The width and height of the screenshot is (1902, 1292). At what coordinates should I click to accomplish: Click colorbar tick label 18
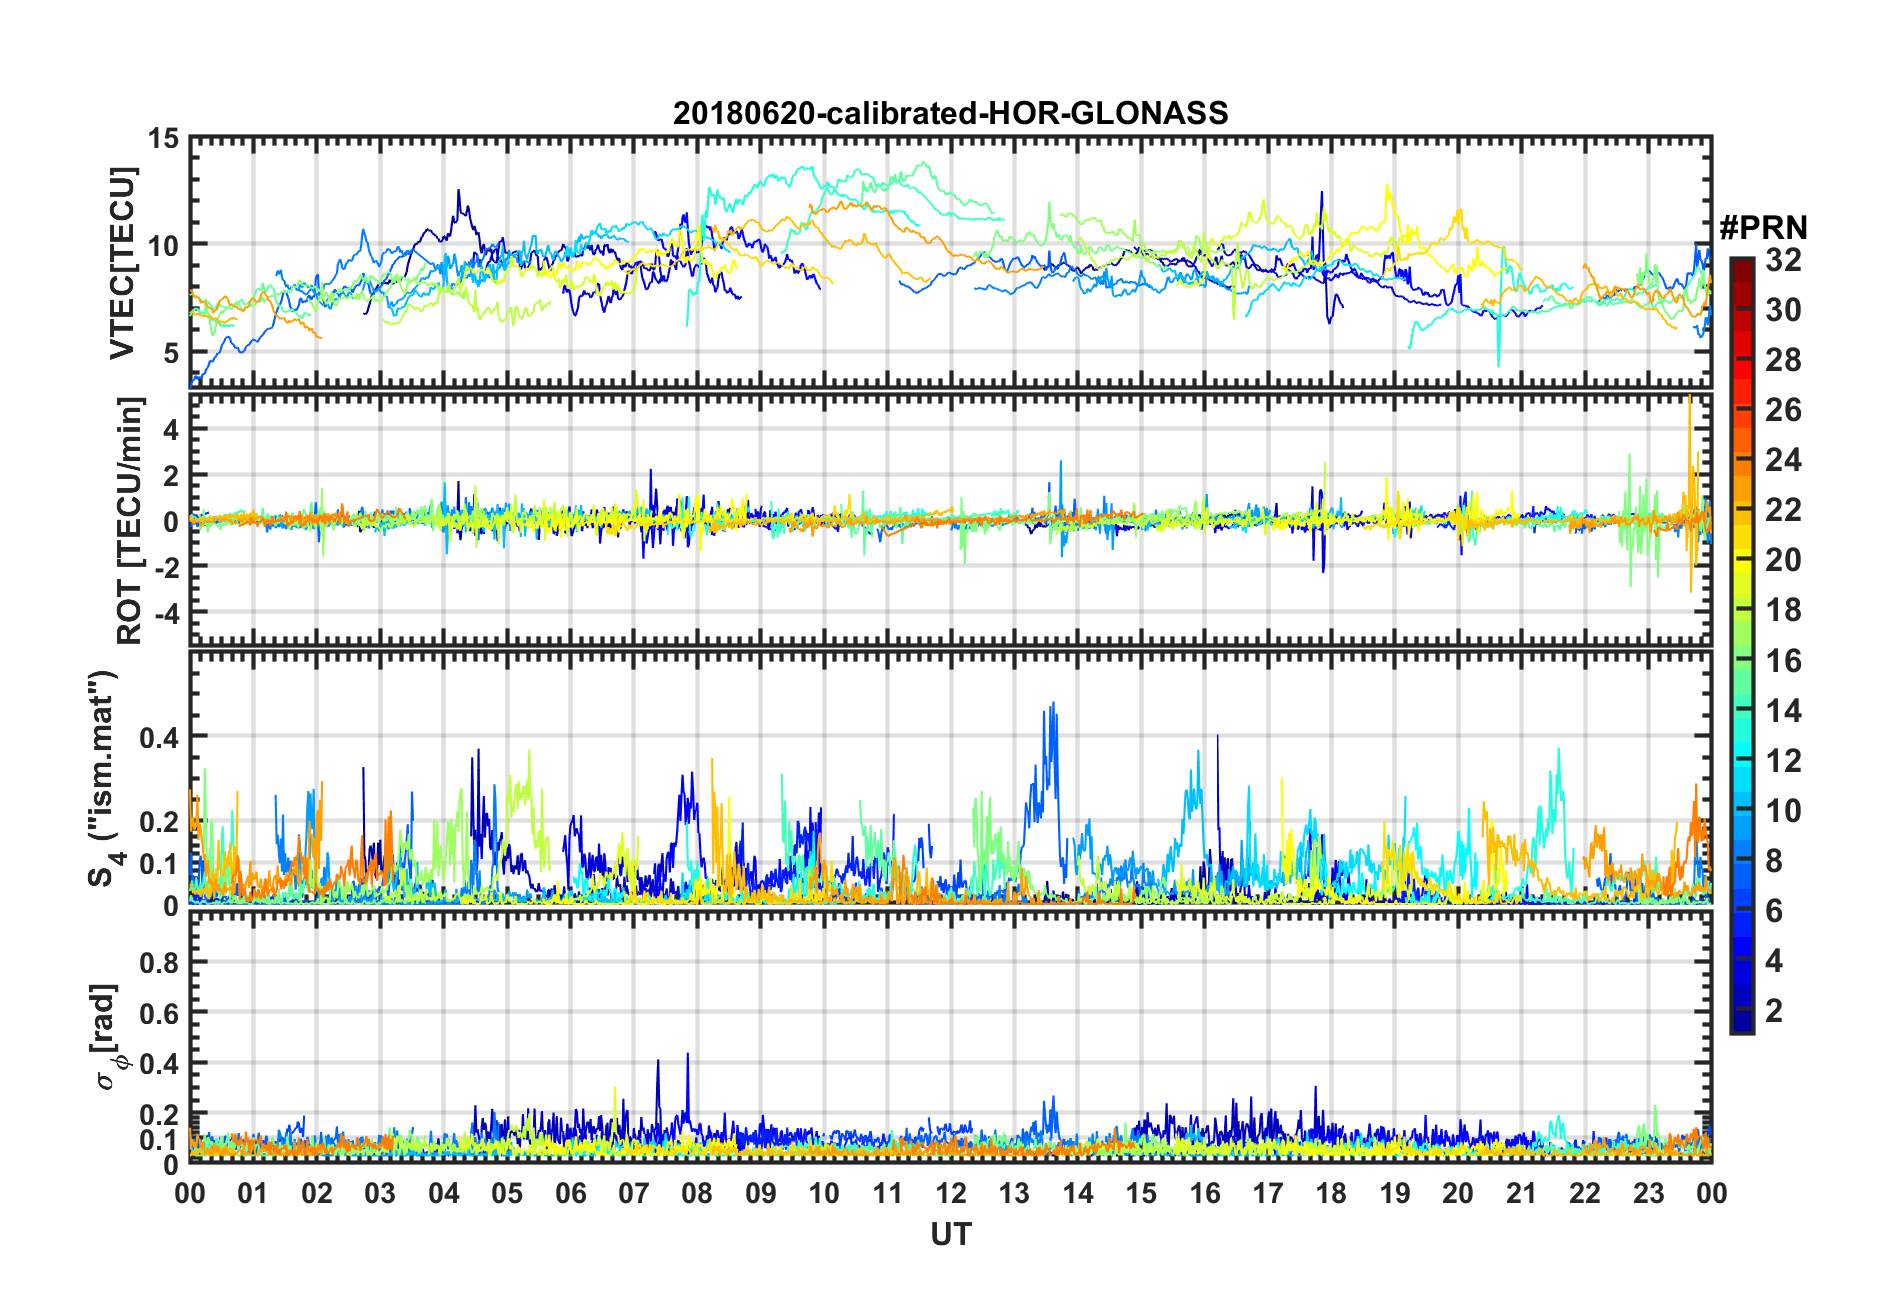click(1782, 610)
